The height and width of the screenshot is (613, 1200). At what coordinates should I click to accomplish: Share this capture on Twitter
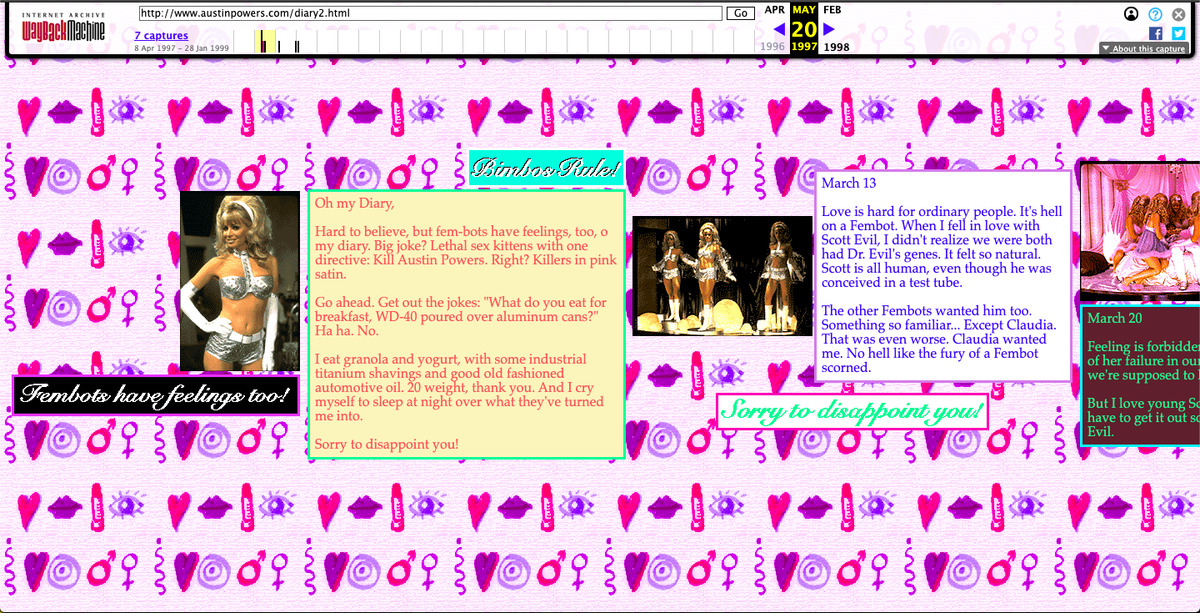coord(1178,33)
